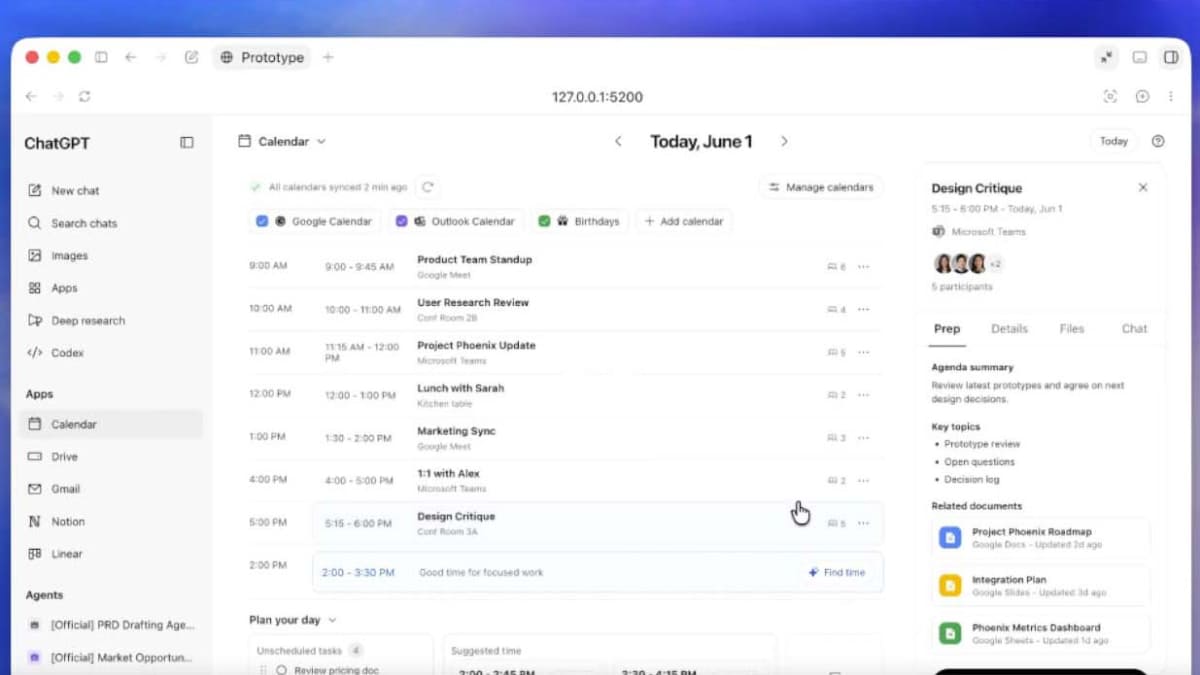
Task: Open more options for Product Team Standup
Action: [x=864, y=267]
